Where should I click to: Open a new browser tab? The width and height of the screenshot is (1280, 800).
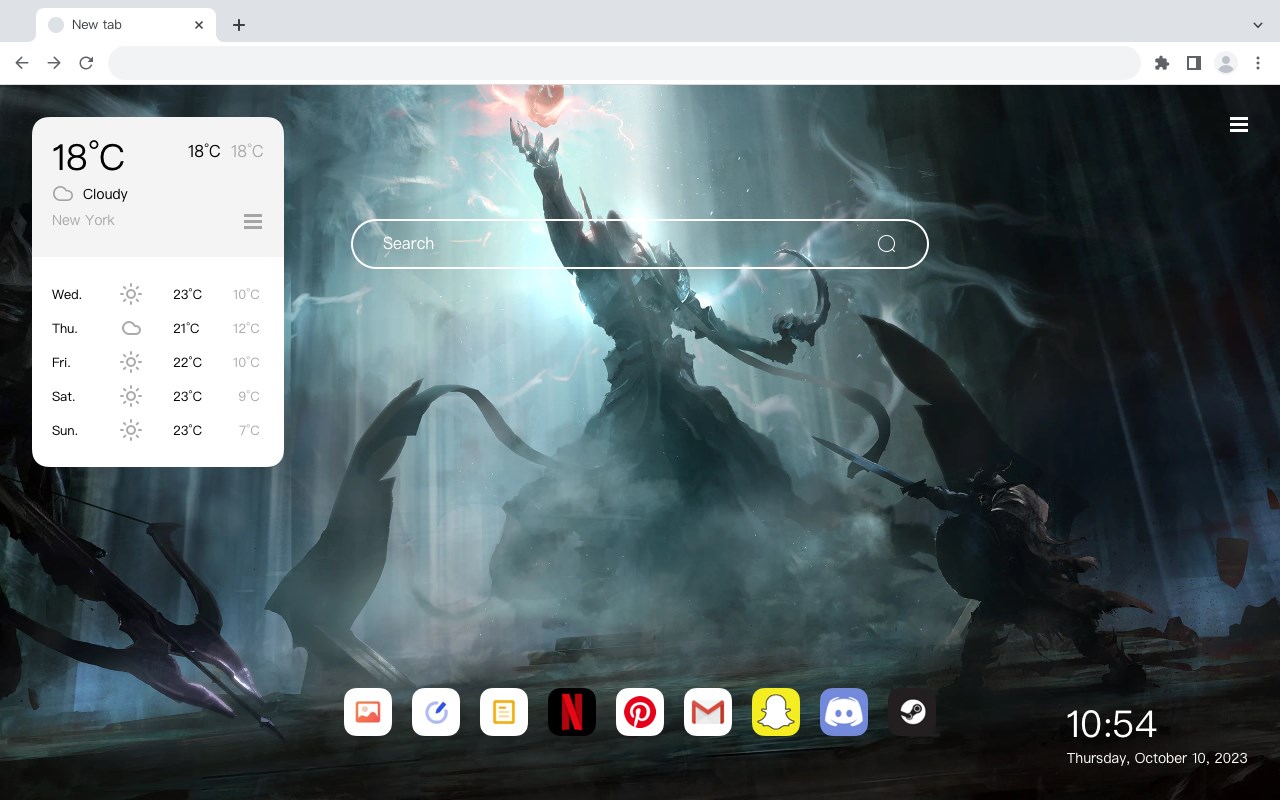[x=238, y=25]
